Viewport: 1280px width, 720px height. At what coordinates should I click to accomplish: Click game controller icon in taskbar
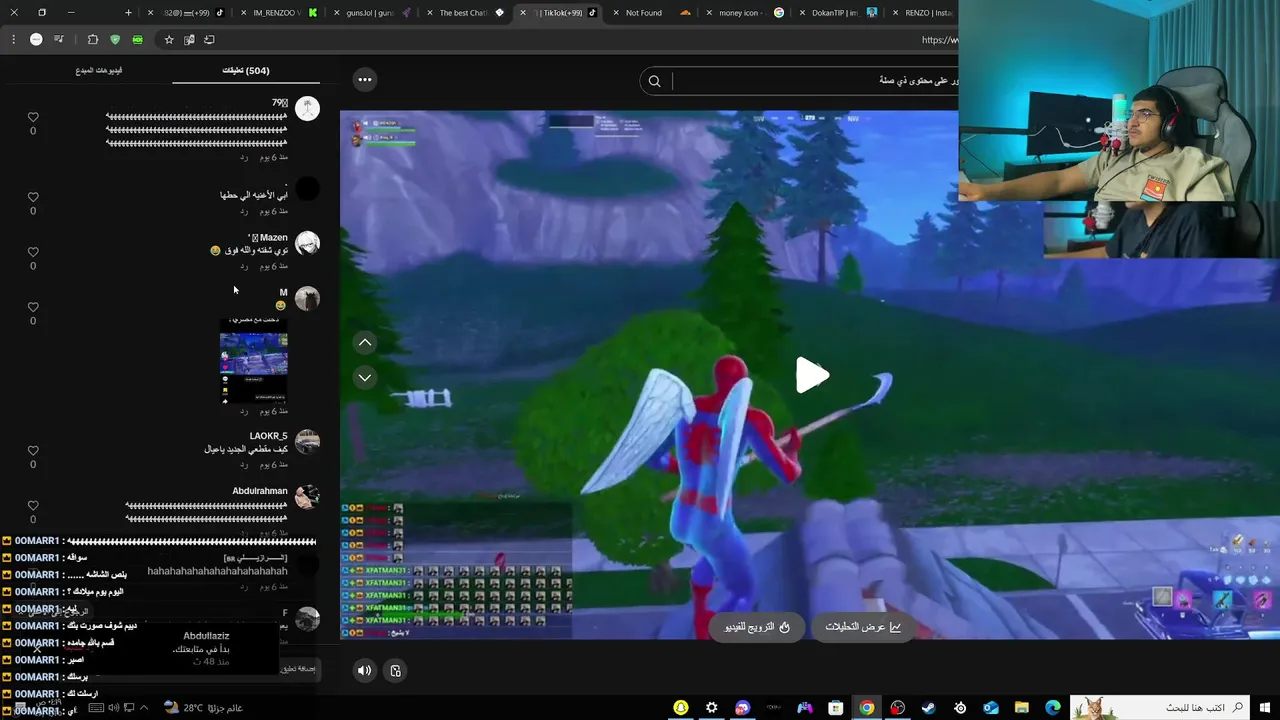coord(805,708)
